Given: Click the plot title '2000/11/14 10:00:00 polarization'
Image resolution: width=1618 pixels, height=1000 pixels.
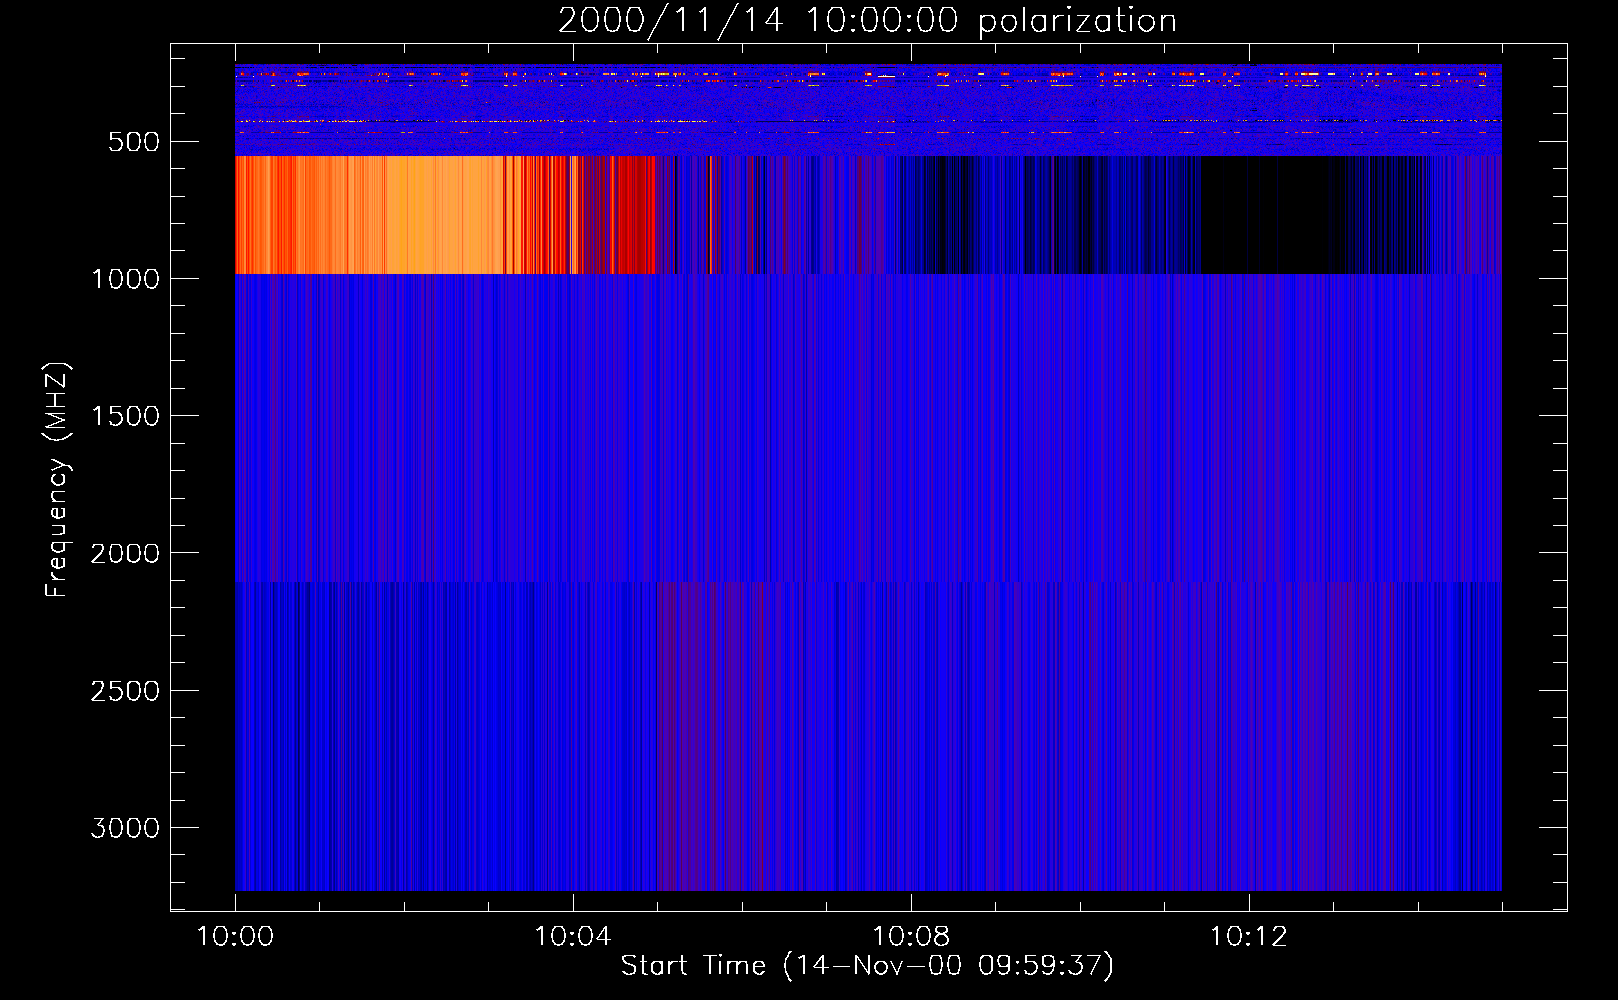Looking at the screenshot, I should [867, 21].
